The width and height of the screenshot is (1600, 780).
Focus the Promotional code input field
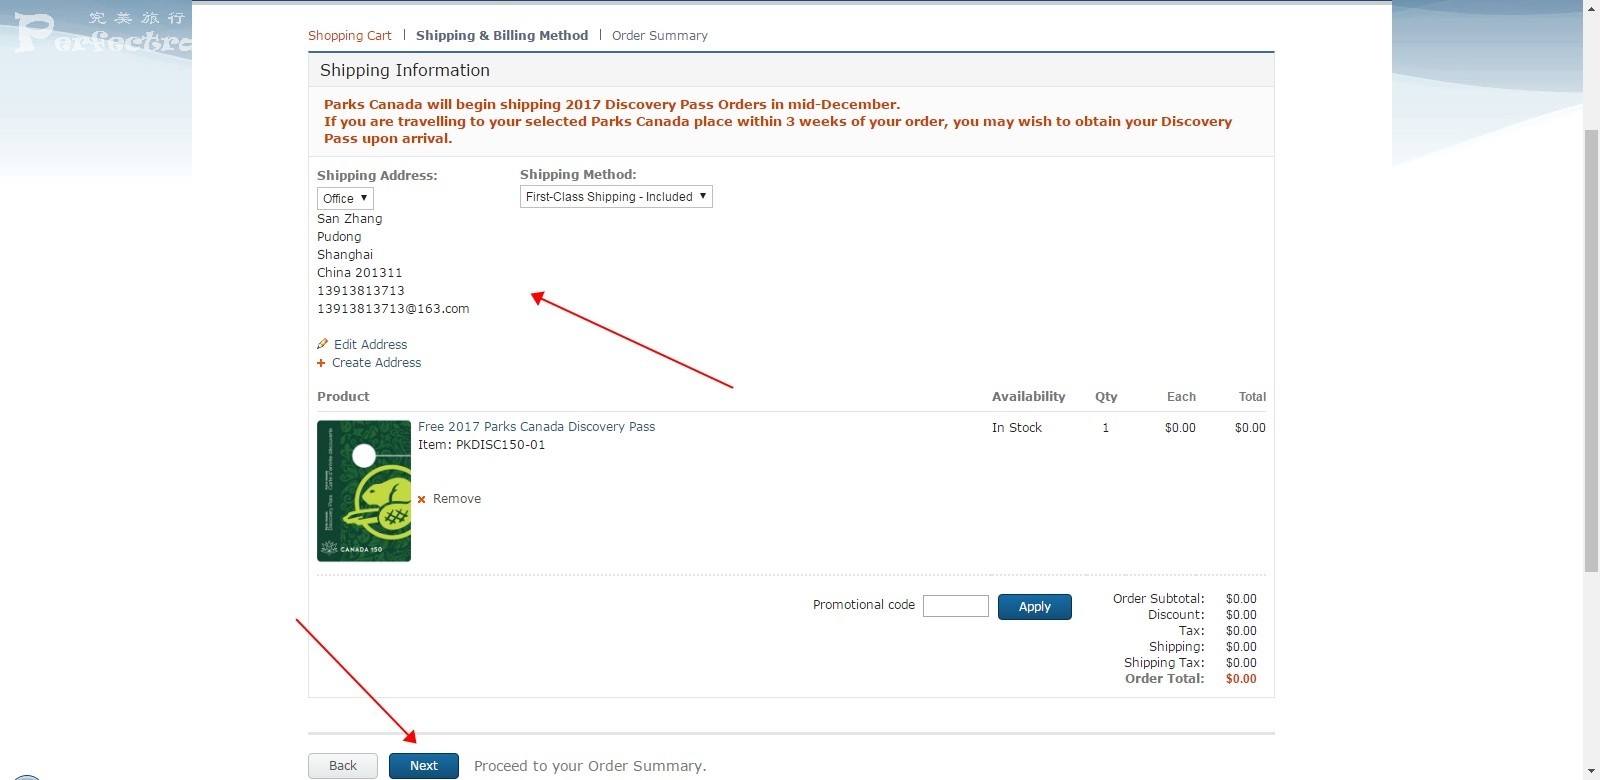[956, 606]
